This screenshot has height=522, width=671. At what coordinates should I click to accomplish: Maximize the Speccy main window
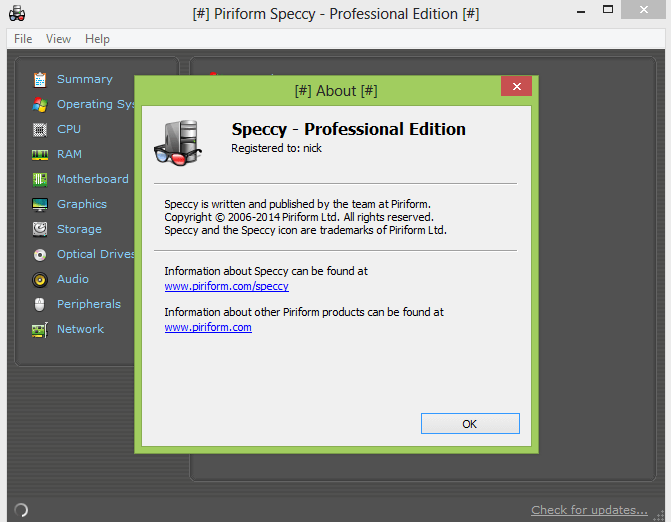coord(608,9)
